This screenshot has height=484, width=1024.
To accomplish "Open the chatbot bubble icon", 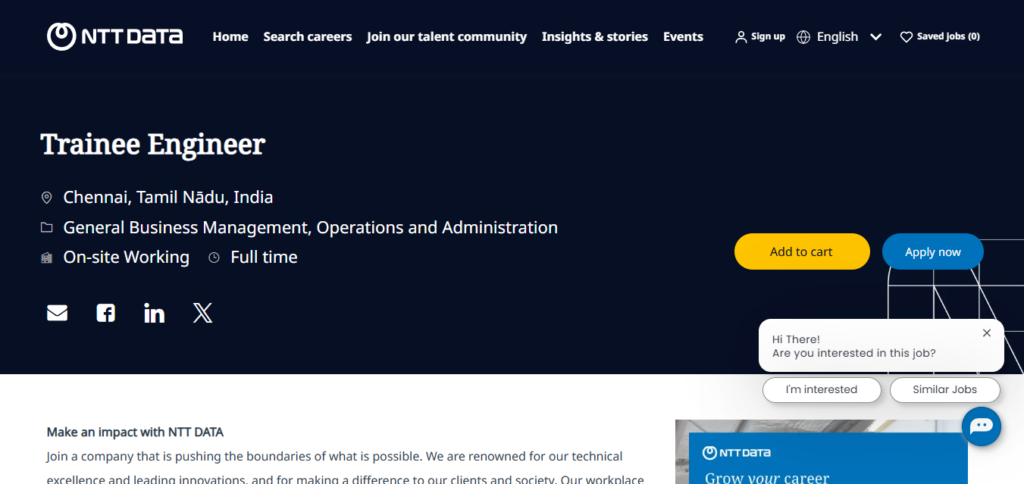I will [x=982, y=427].
